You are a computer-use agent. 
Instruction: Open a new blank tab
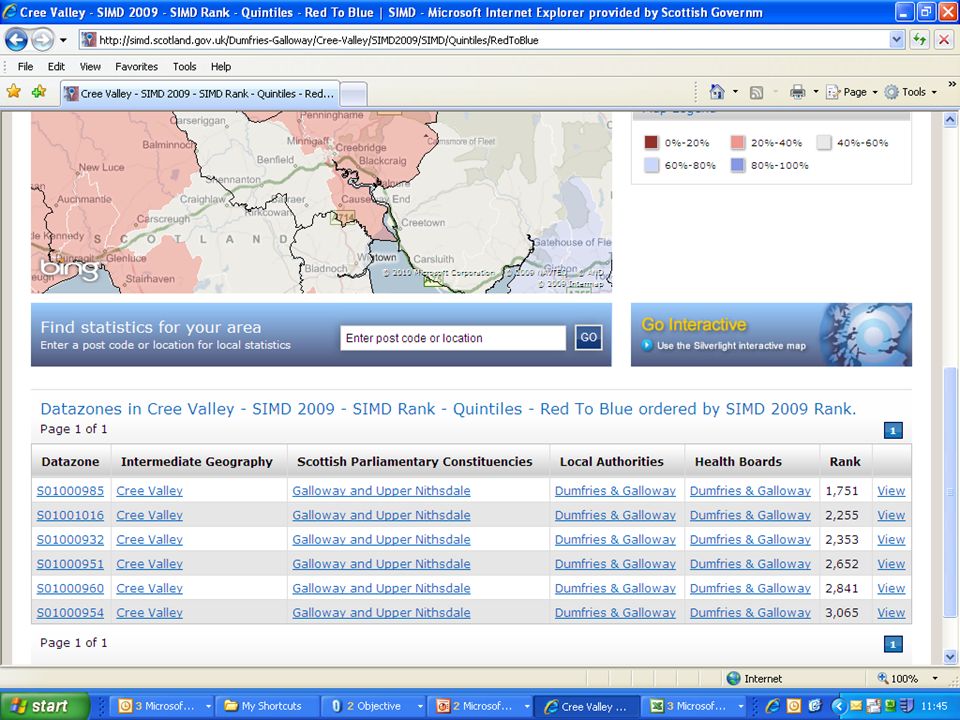point(353,94)
